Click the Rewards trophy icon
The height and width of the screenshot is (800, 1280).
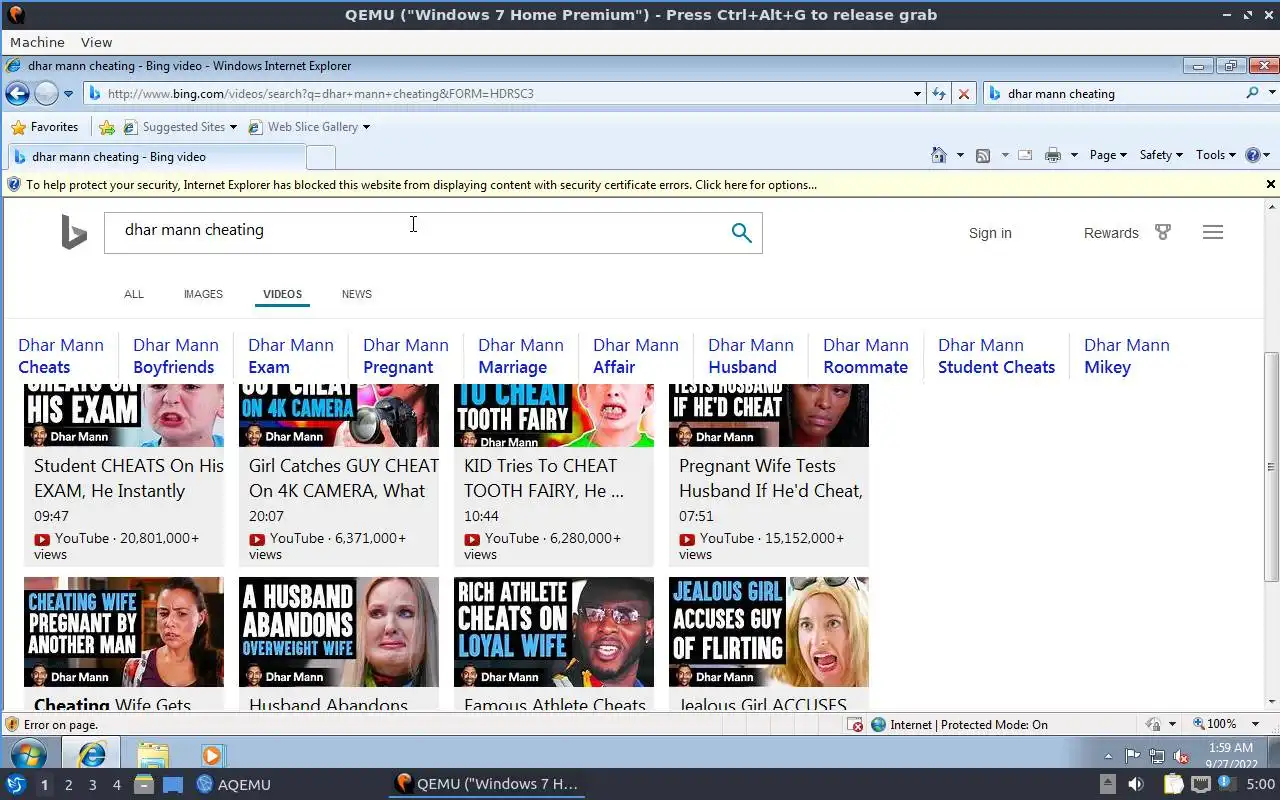(x=1163, y=232)
